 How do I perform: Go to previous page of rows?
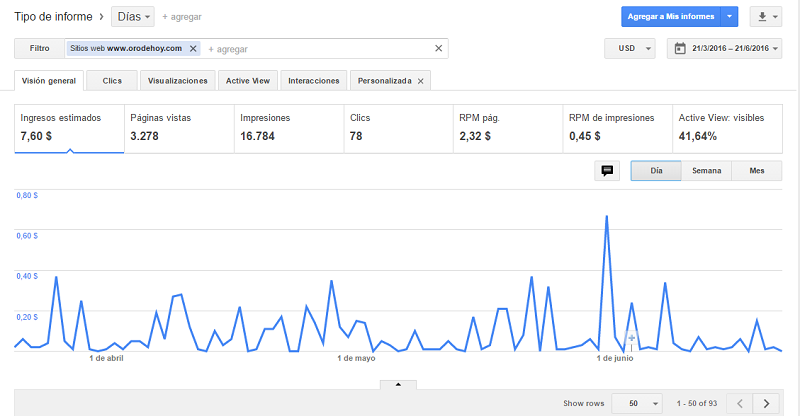click(739, 403)
